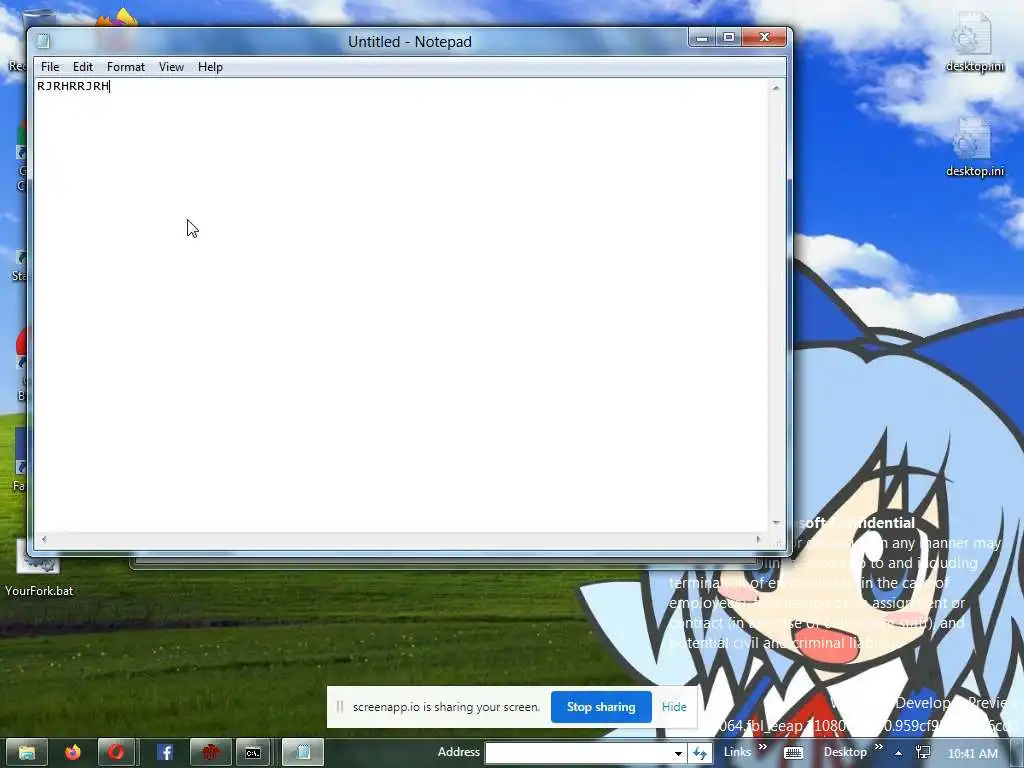The image size is (1024, 768).
Task: Minimize the Notepad window
Action: tap(702, 38)
